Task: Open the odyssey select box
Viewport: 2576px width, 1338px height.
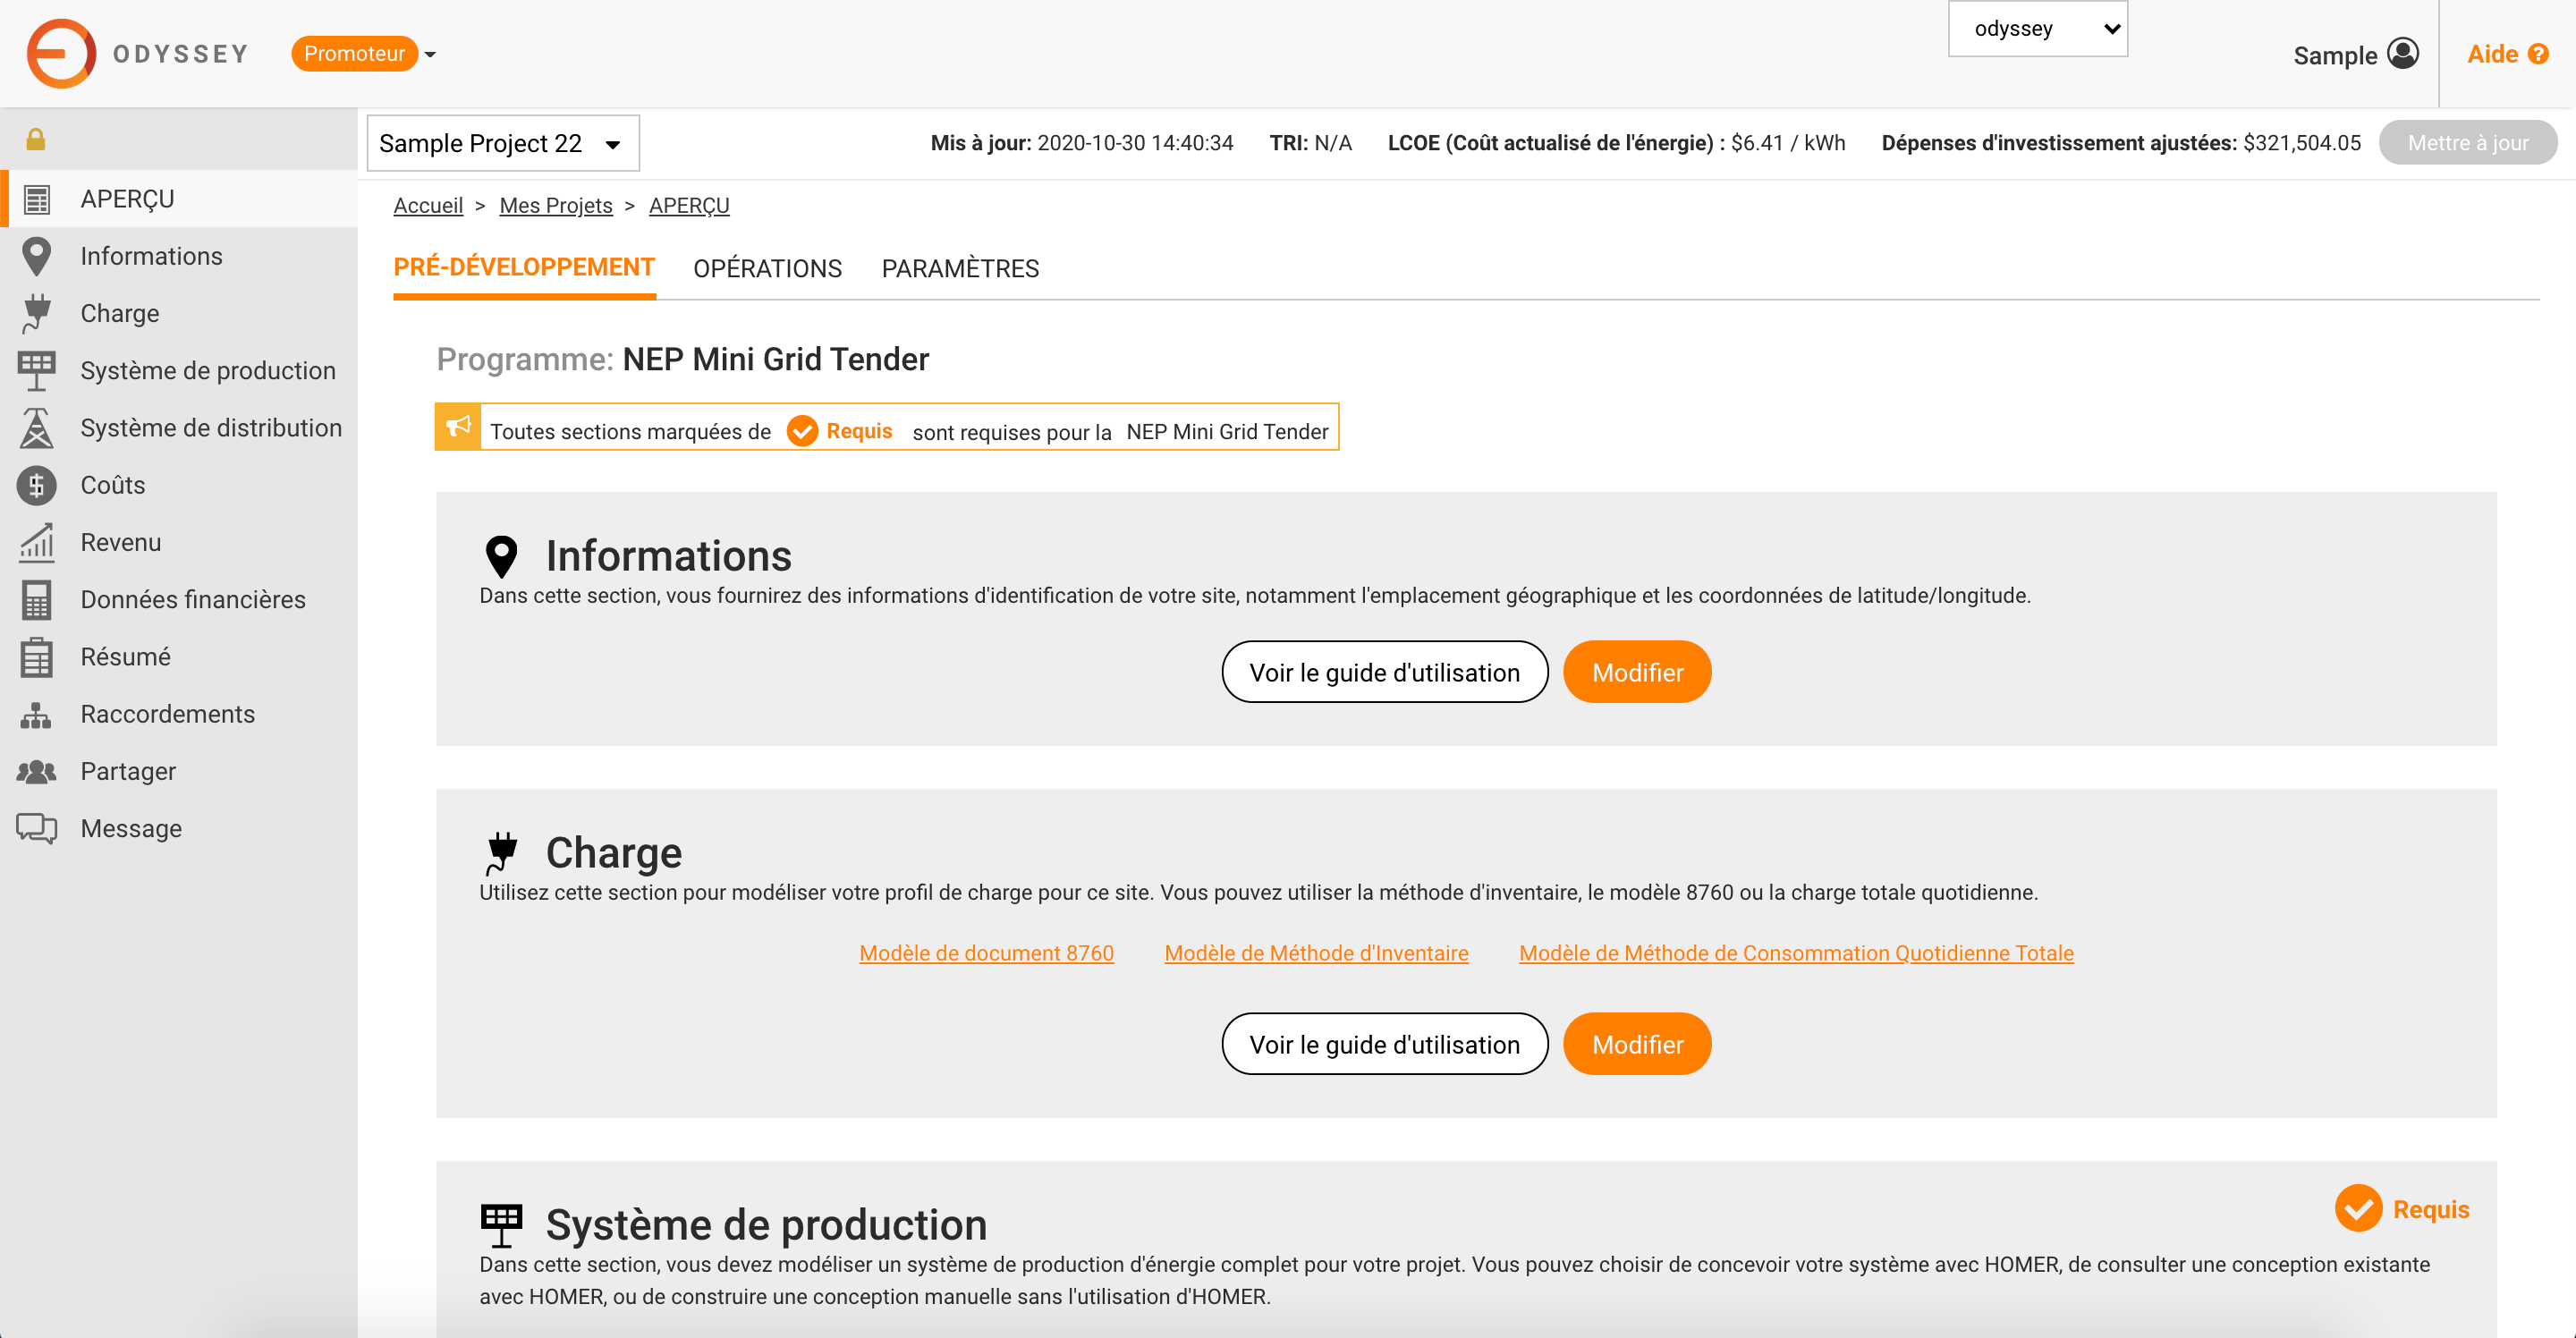Action: (x=2037, y=29)
